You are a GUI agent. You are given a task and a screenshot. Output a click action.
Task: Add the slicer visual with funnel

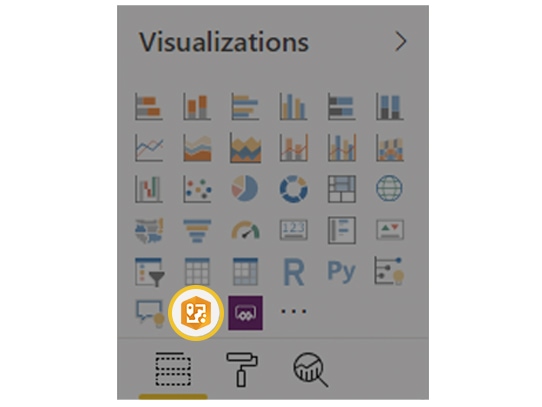149,272
